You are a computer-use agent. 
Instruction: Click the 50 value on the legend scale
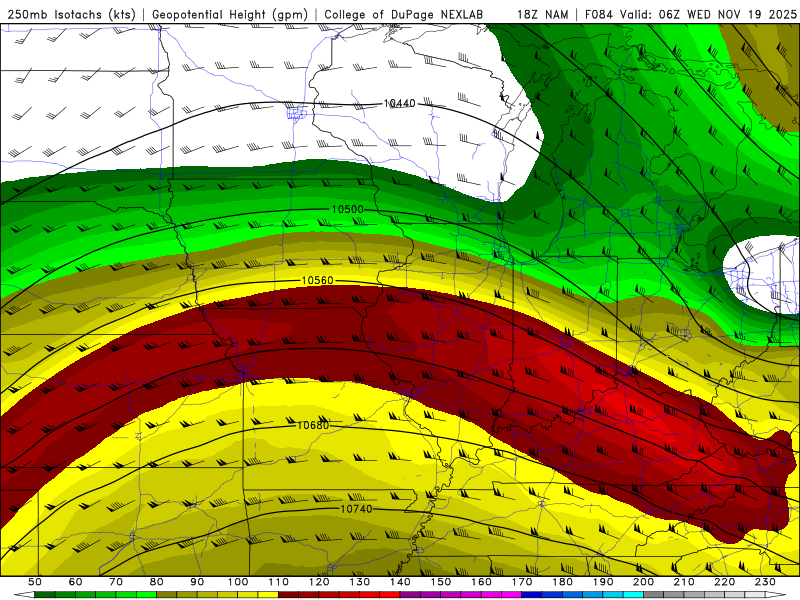35,582
